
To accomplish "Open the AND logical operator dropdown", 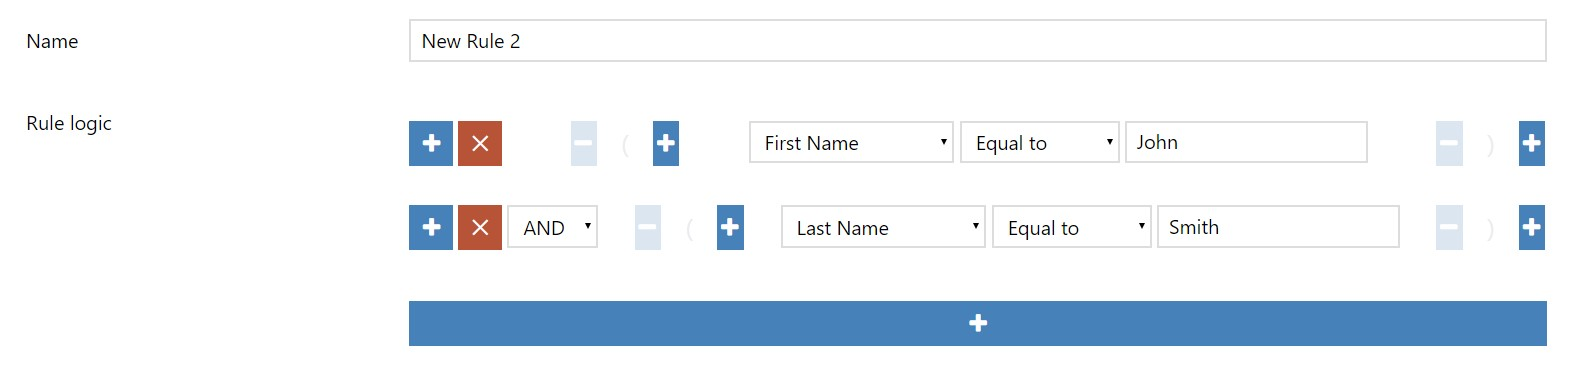I will (552, 227).
